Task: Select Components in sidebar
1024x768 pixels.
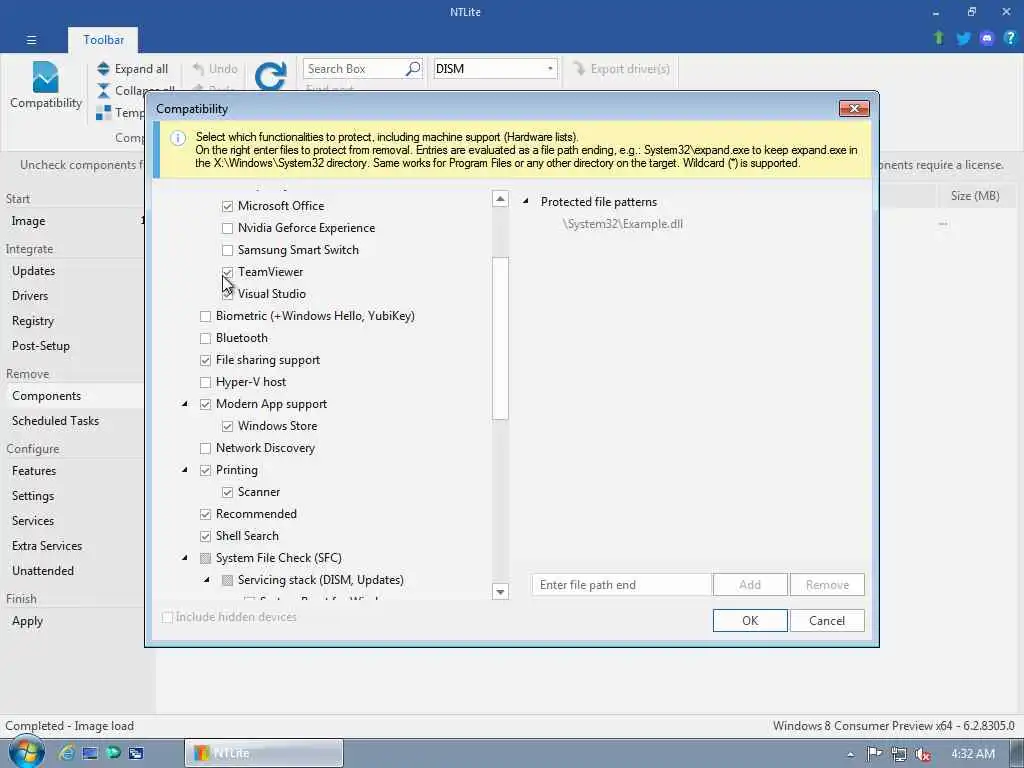Action: coord(46,396)
